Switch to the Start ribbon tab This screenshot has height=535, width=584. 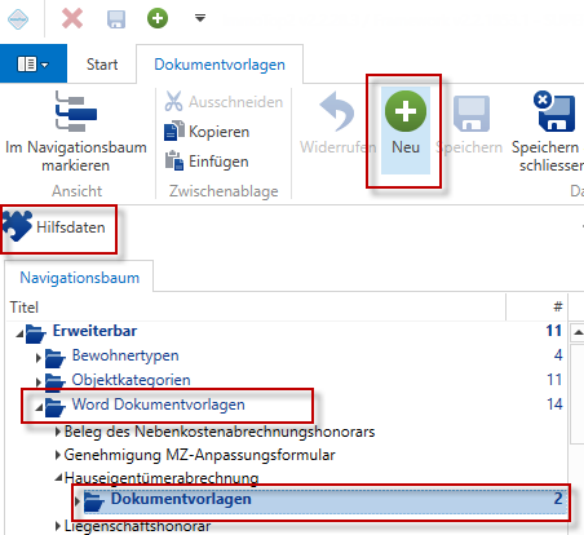pyautogui.click(x=102, y=64)
